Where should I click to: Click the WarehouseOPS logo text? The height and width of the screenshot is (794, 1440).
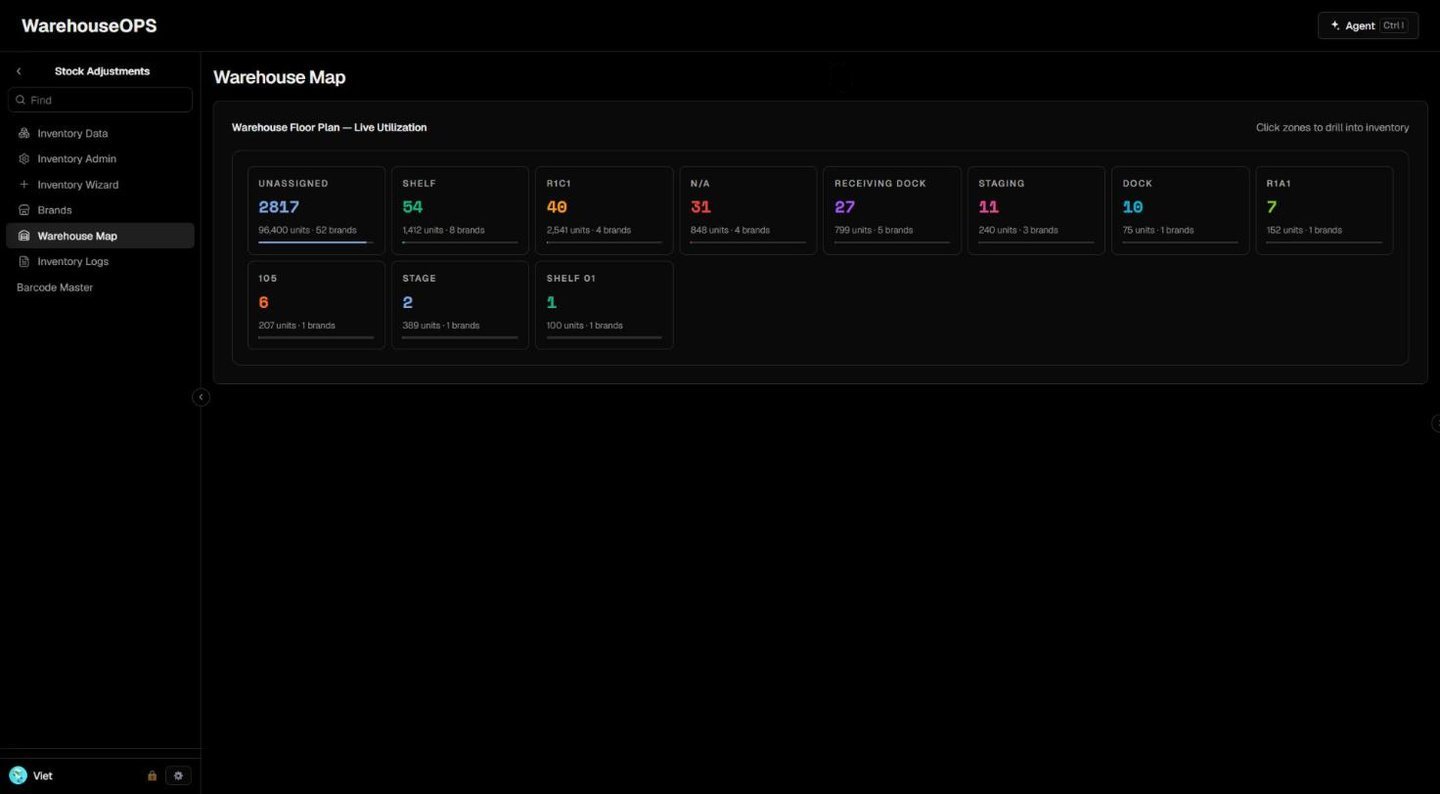coord(89,26)
